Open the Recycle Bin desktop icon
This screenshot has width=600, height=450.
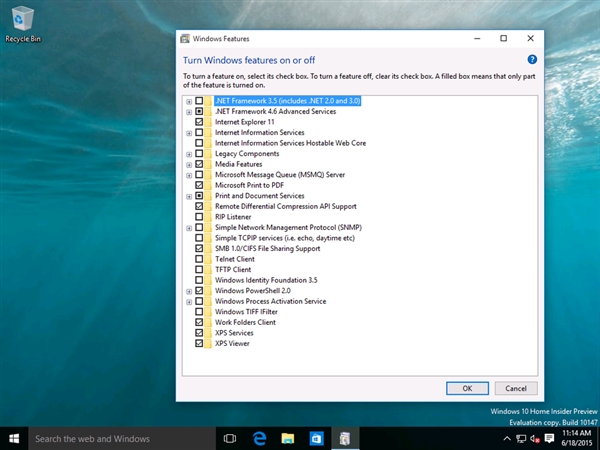point(23,25)
